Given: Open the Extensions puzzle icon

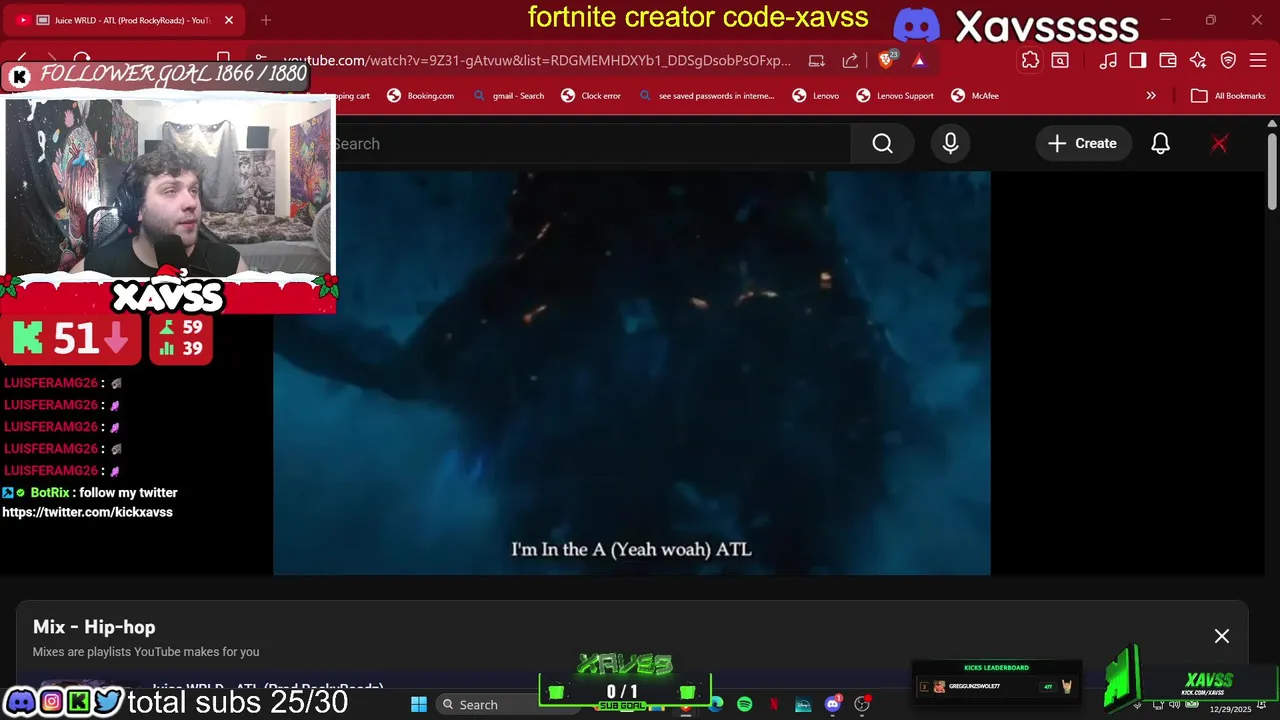Looking at the screenshot, I should point(1030,60).
